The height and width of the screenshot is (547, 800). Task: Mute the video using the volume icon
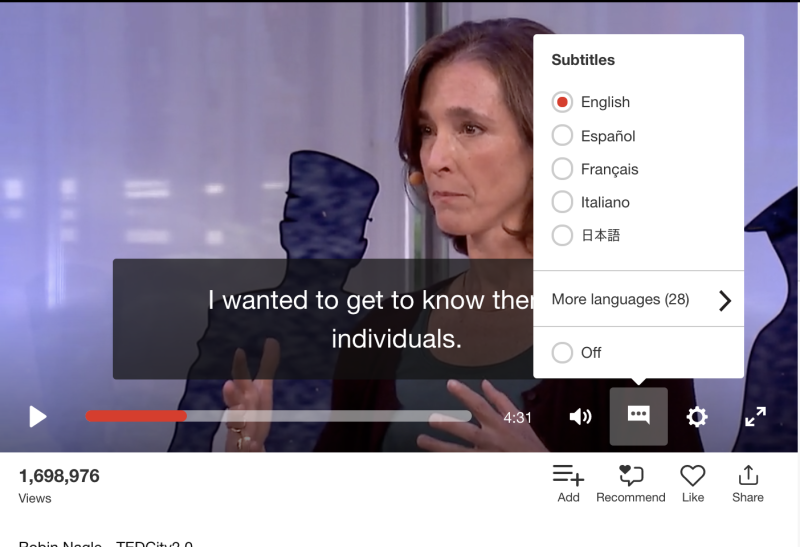(580, 417)
